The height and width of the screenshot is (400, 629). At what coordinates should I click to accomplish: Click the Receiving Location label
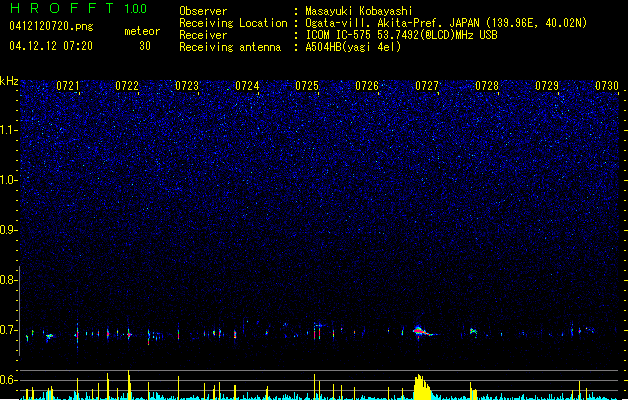233,23
